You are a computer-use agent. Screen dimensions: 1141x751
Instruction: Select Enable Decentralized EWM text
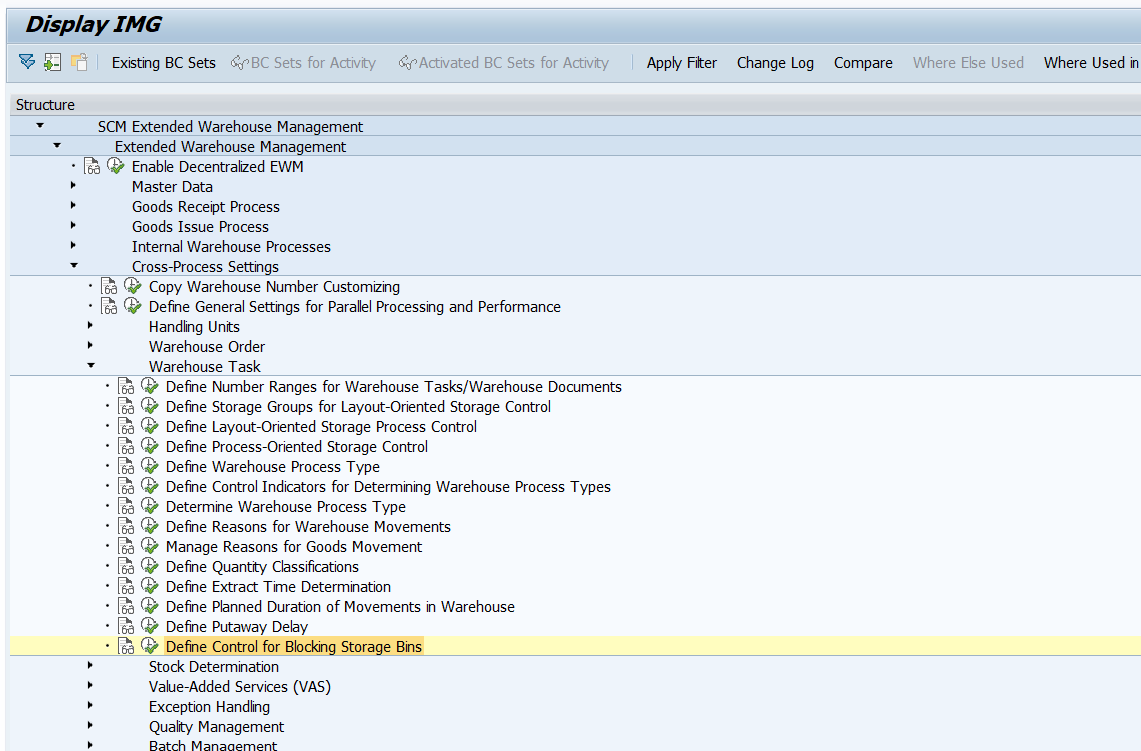(218, 167)
